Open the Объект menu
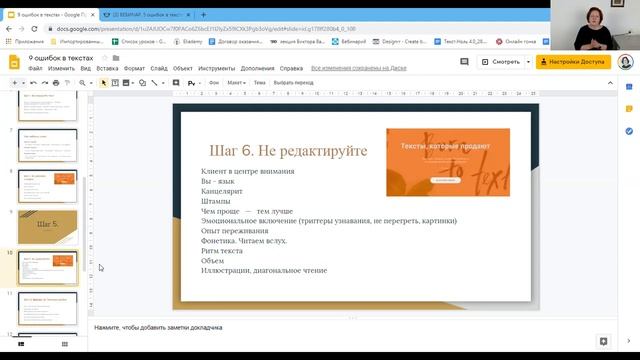This screenshot has height=360, width=640. [x=182, y=69]
